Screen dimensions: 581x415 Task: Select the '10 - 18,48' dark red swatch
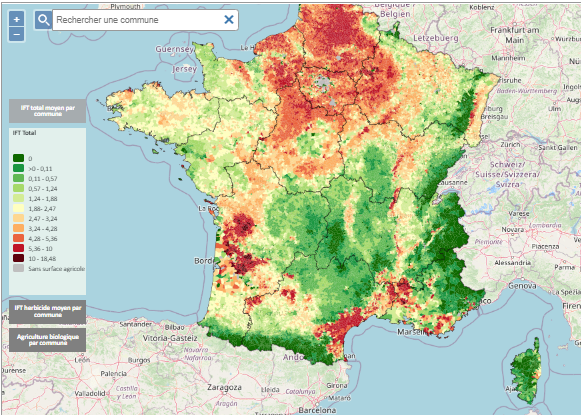tap(19, 258)
